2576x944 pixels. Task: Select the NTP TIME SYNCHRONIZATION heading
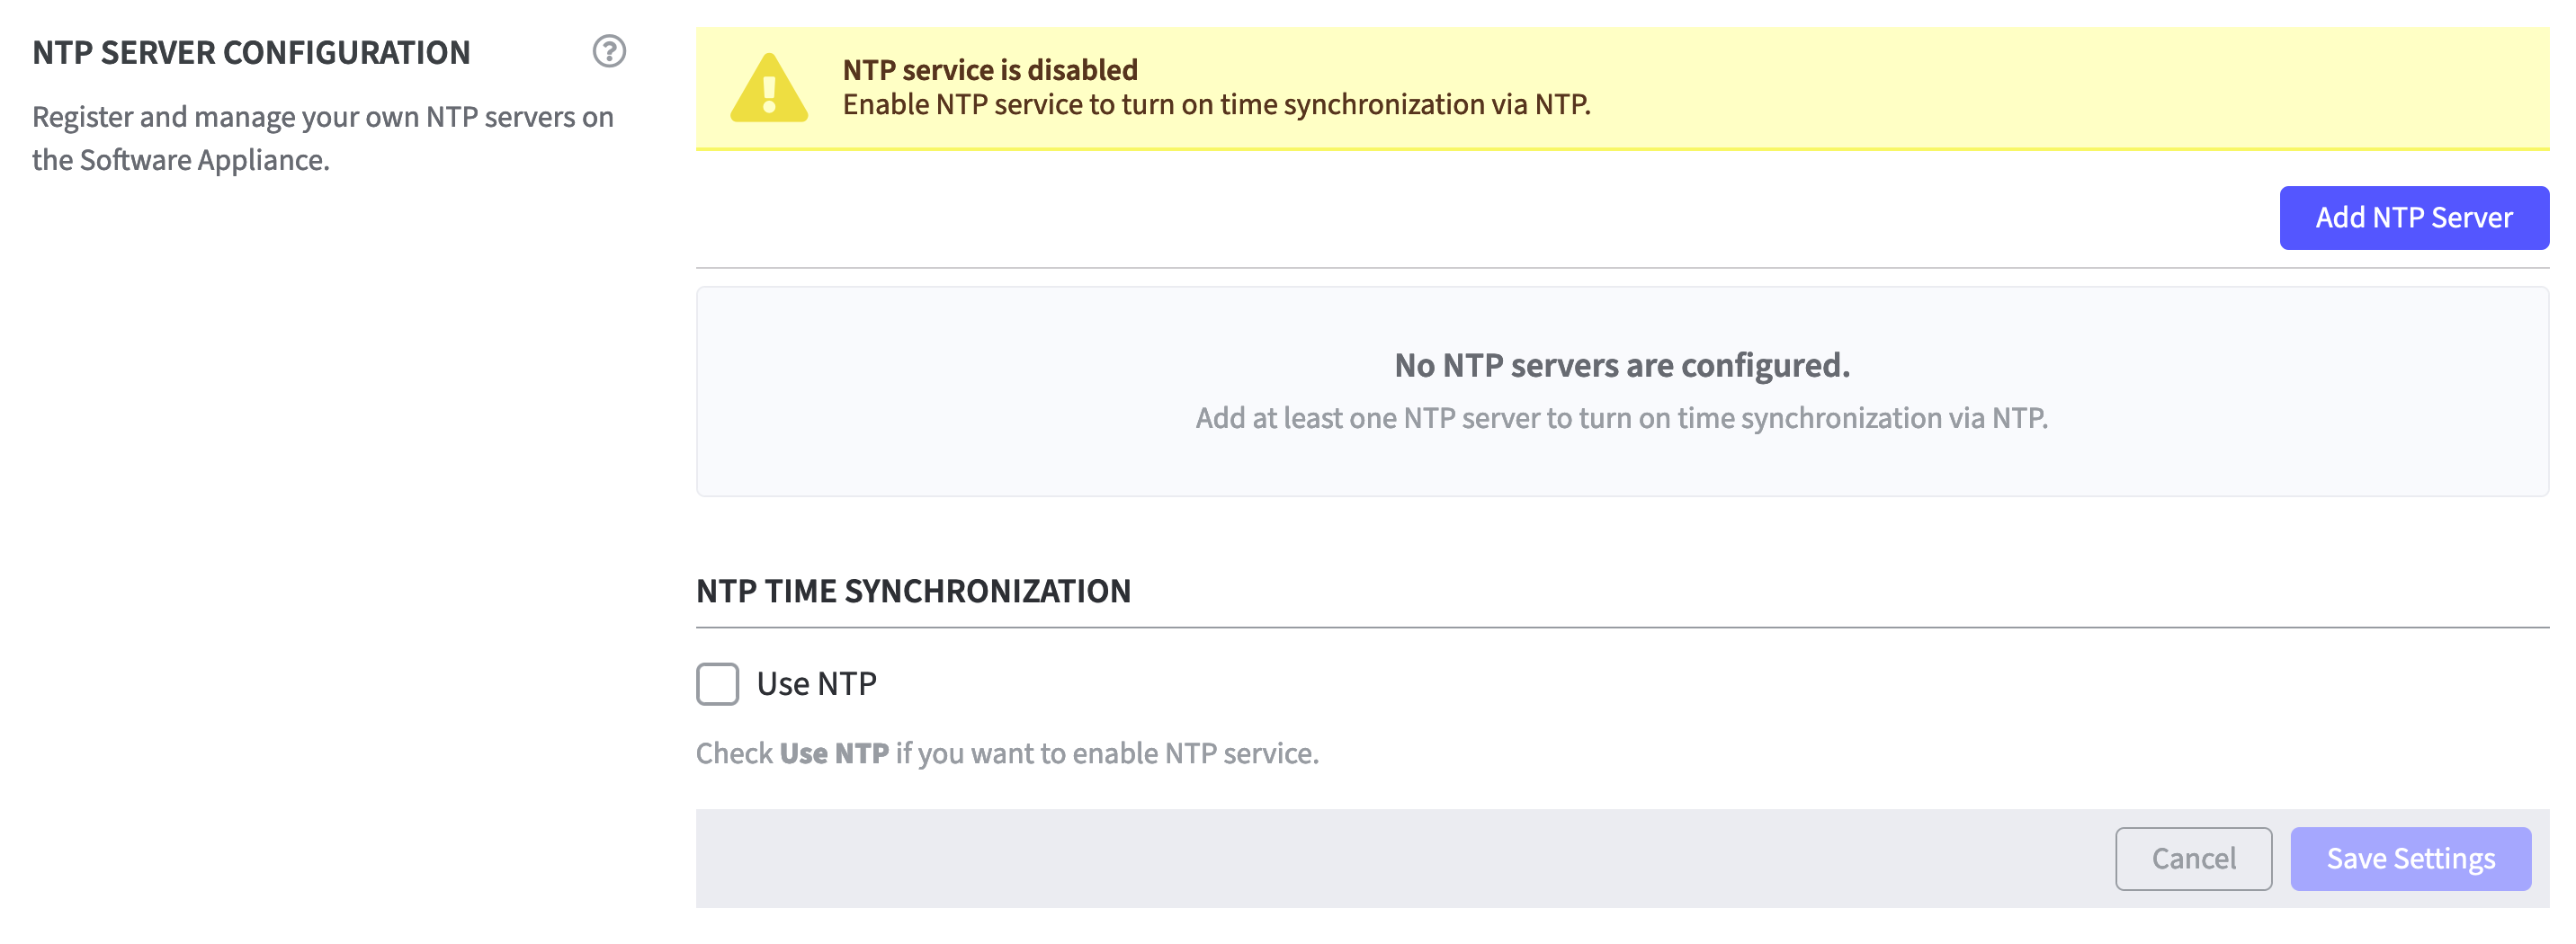pos(913,591)
